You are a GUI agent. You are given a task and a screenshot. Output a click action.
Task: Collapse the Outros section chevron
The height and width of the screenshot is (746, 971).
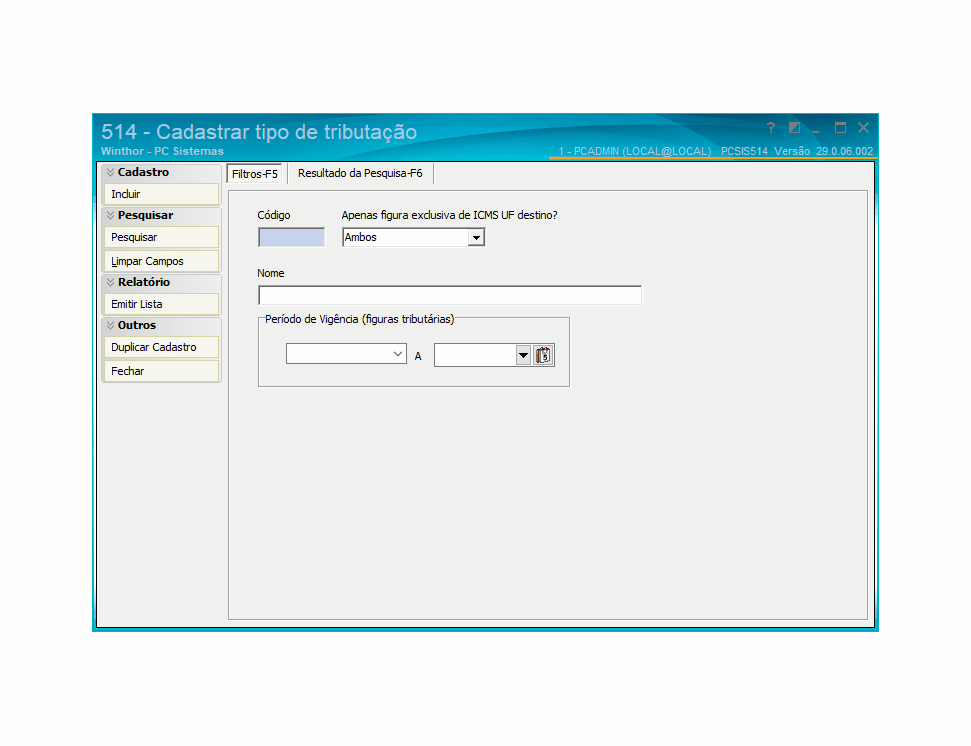[110, 325]
